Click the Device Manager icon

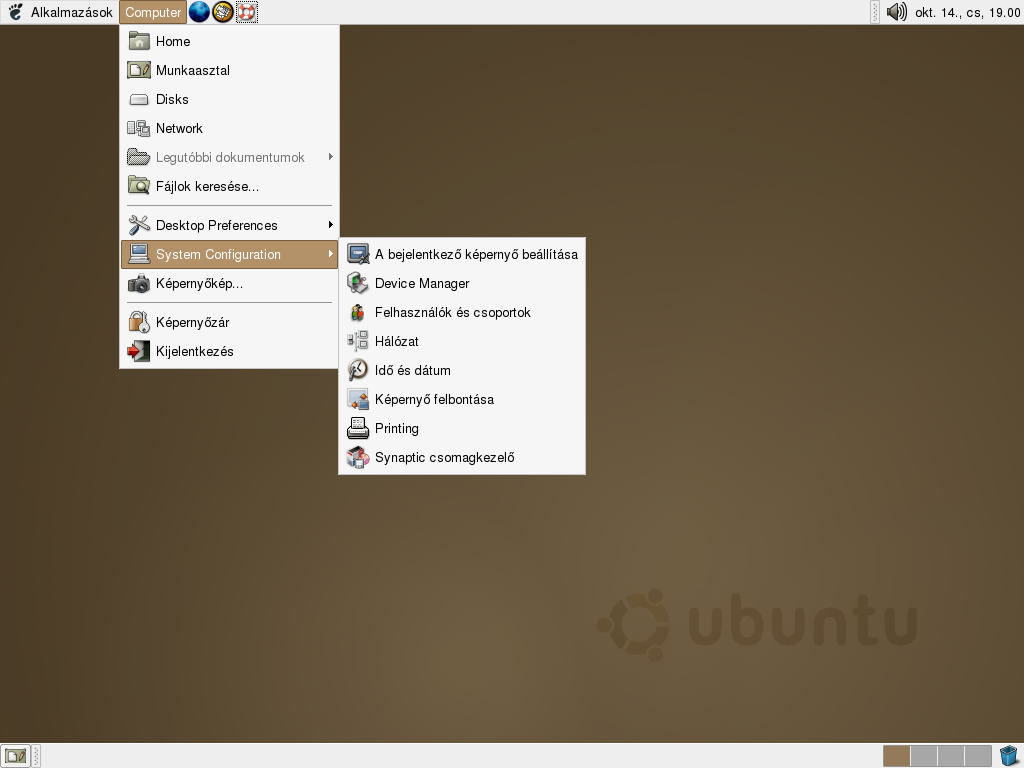pyautogui.click(x=358, y=283)
